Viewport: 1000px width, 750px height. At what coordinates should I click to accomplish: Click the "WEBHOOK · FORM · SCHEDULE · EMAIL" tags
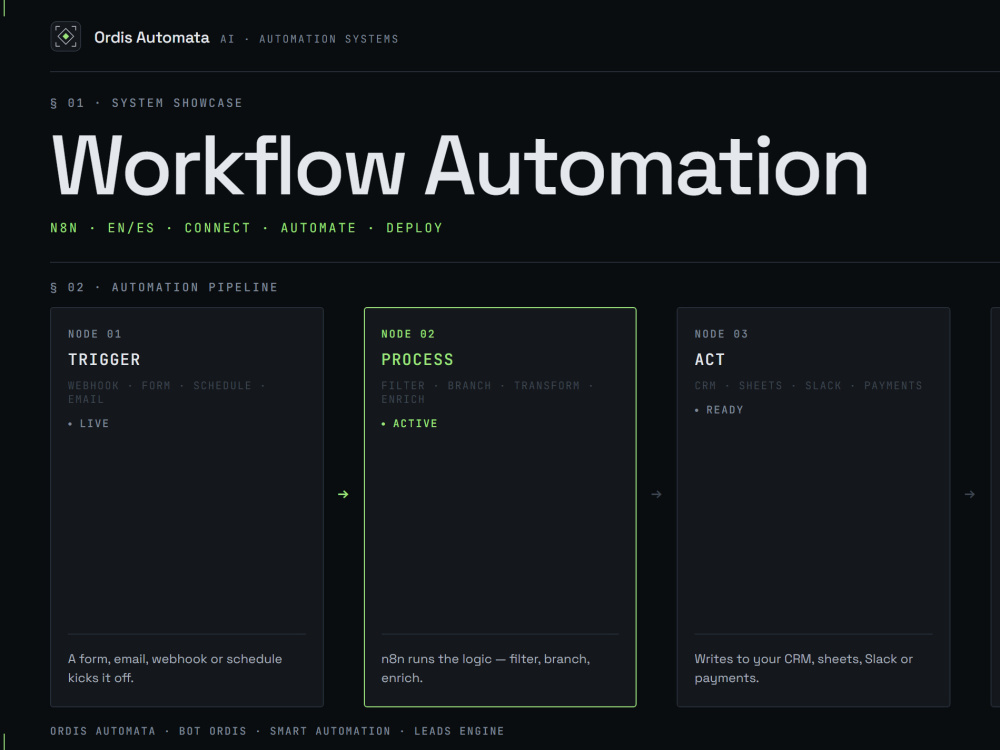[166, 392]
